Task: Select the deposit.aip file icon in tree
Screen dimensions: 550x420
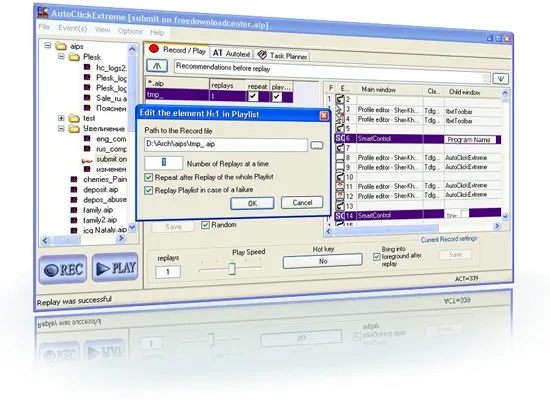Action: pos(74,189)
